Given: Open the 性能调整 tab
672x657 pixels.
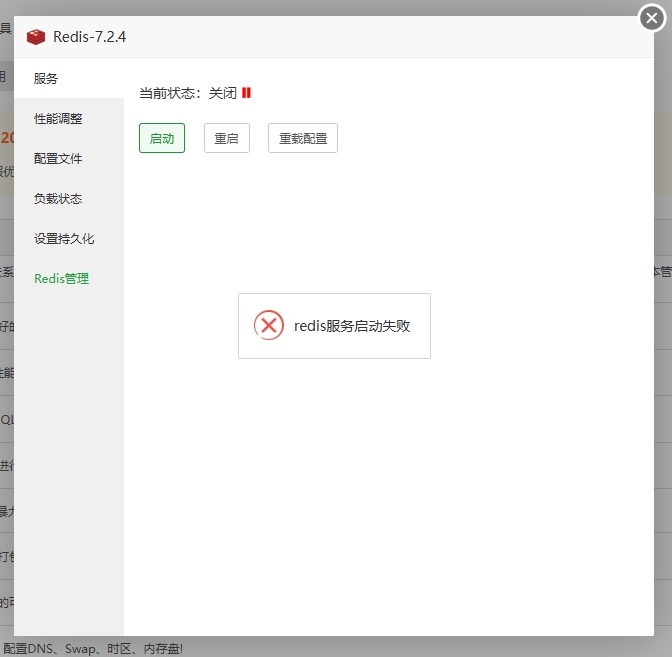Looking at the screenshot, I should 69,118.
